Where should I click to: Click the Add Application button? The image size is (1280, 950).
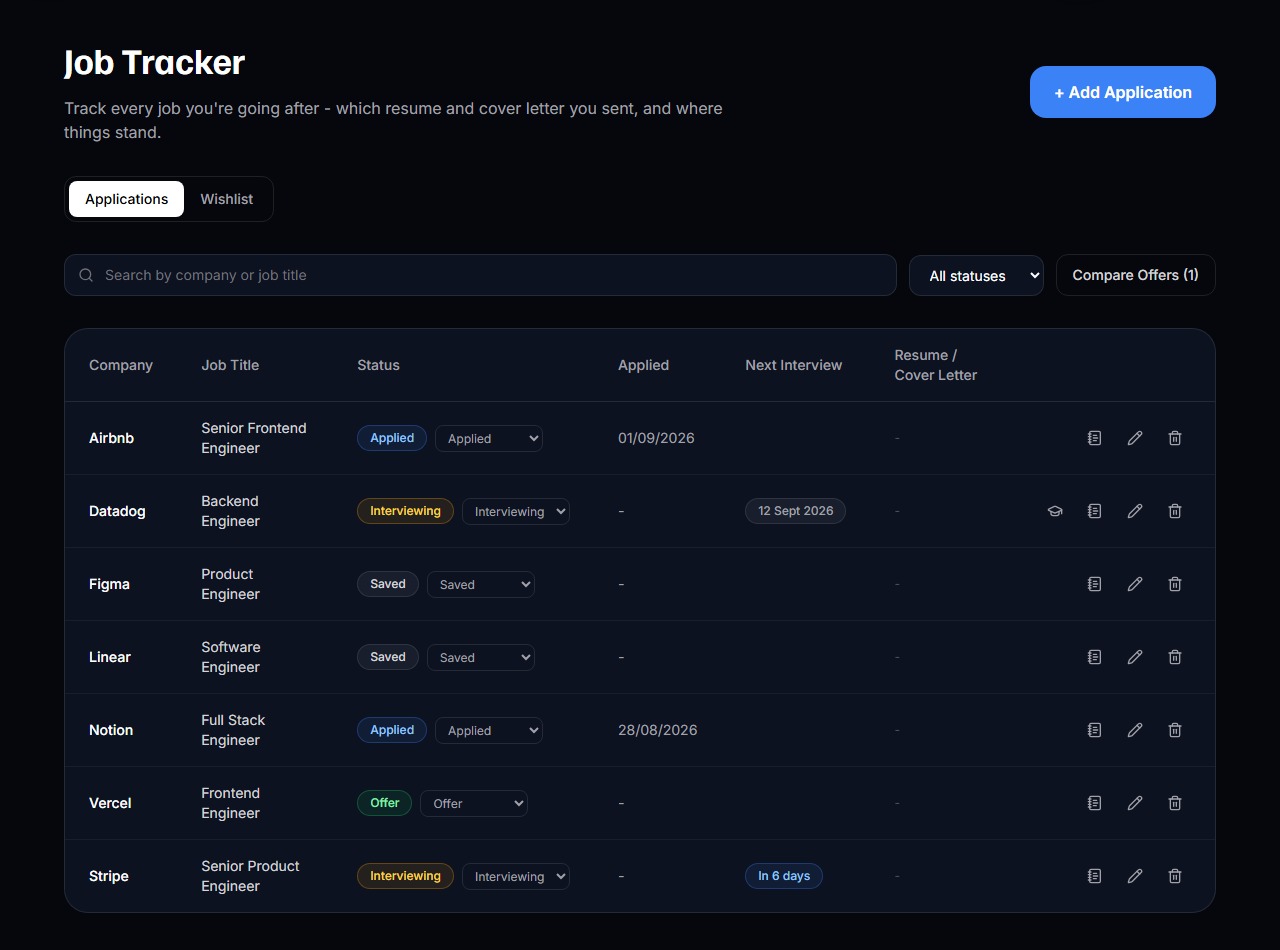[1123, 92]
